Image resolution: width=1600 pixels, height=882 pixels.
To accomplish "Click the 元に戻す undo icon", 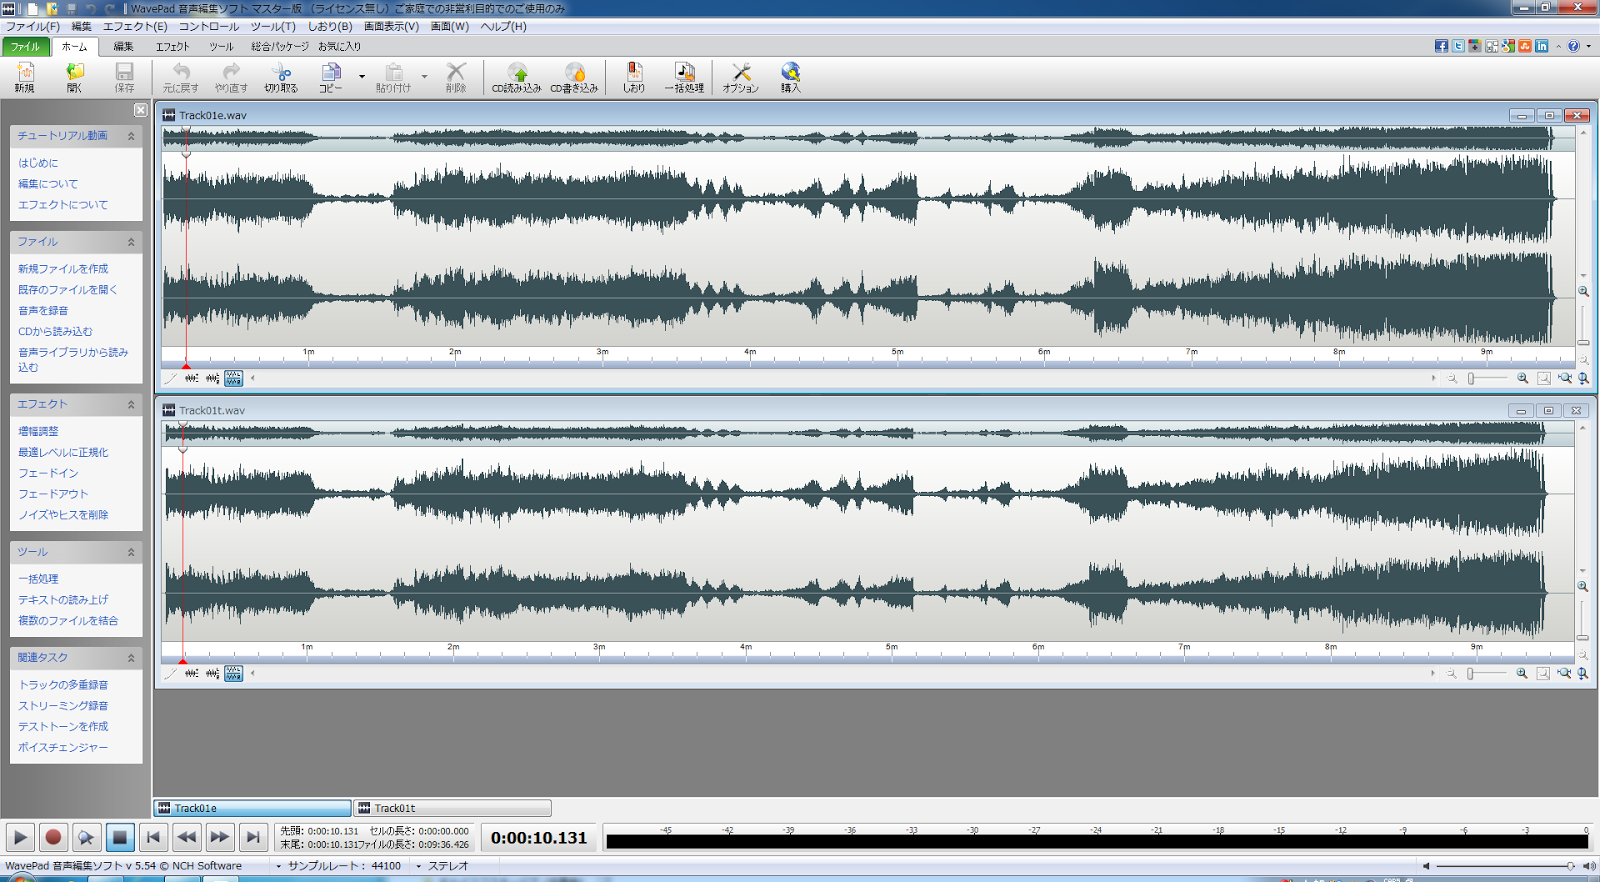I will tap(181, 76).
